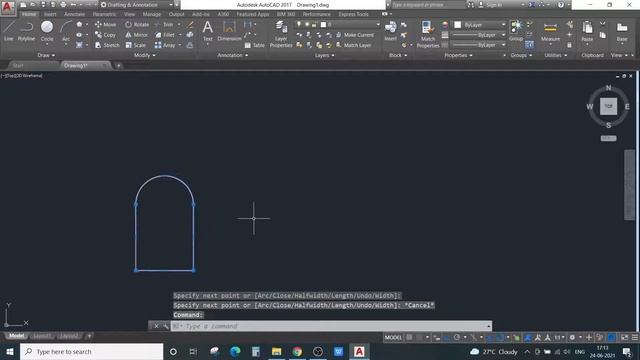Activate the Array command
This screenshot has width=640, height=360.
click(x=165, y=45)
